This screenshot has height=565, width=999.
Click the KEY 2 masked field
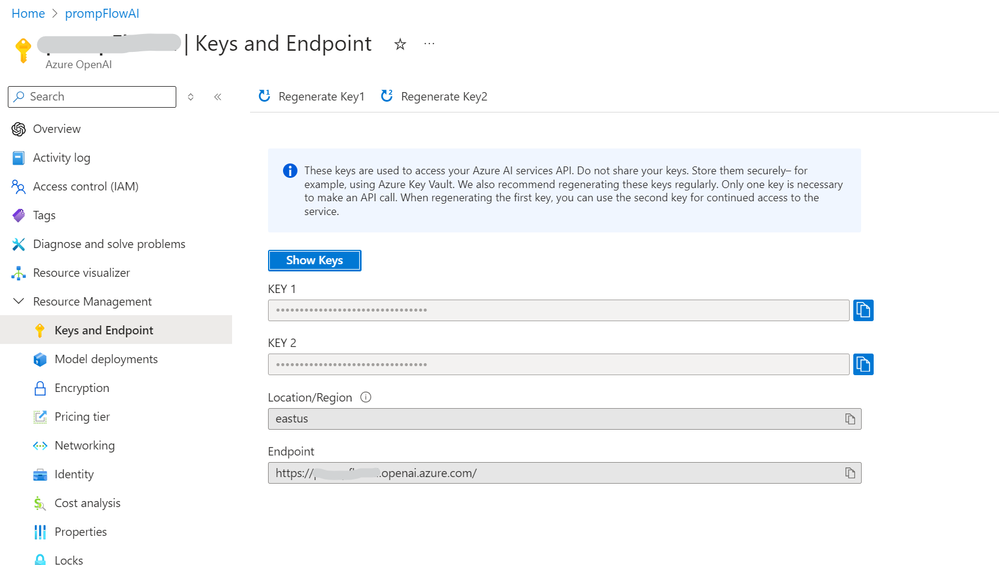click(559, 364)
